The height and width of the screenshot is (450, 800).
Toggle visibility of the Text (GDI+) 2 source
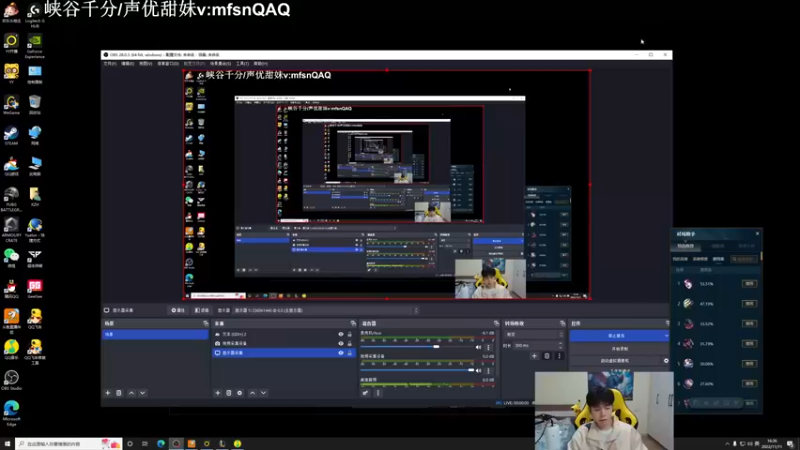coord(341,334)
